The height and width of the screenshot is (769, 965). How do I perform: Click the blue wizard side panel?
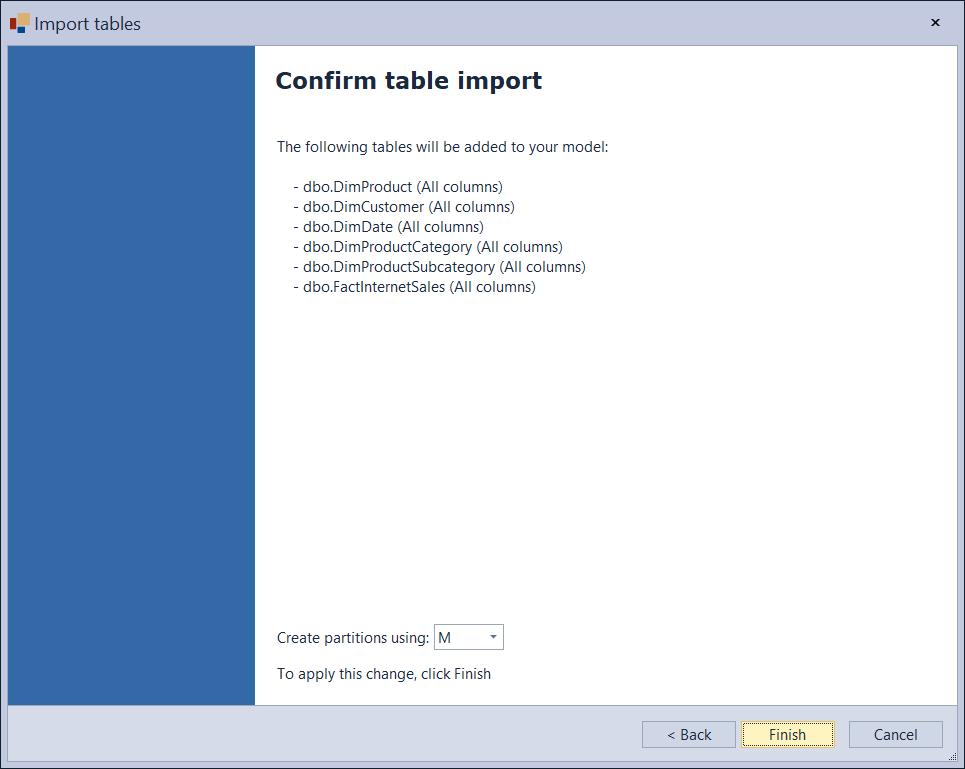(x=131, y=375)
